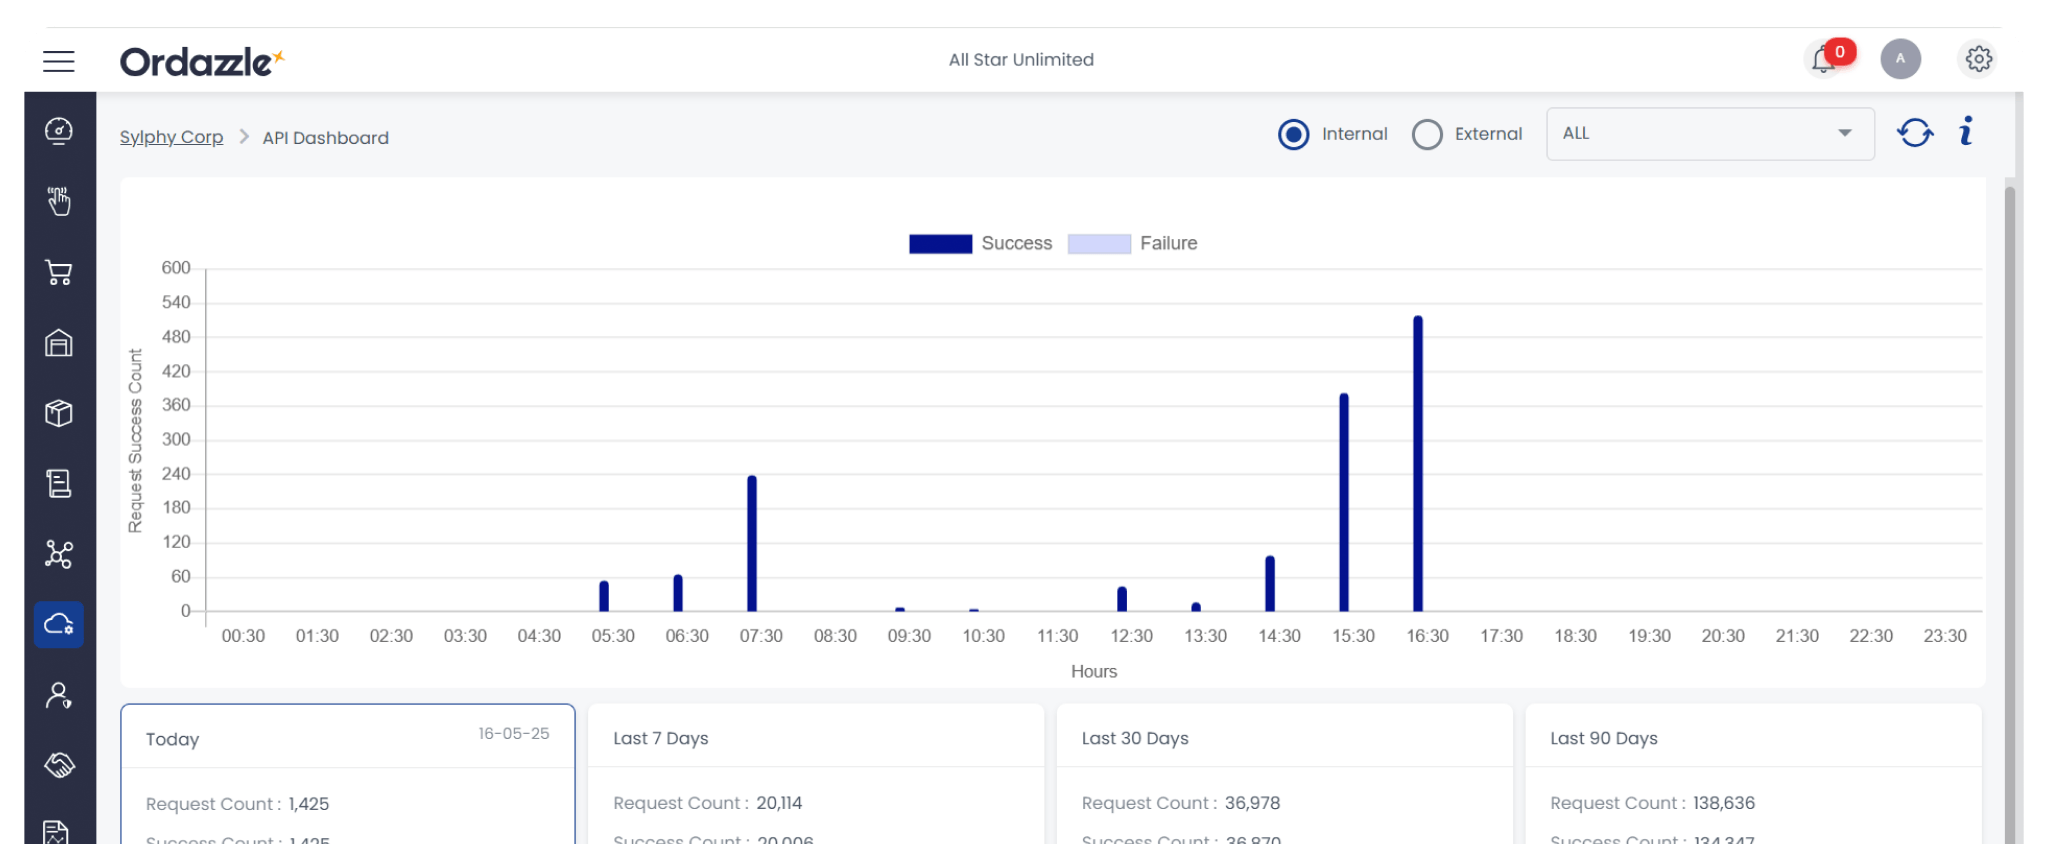Open the hamburger navigation menu
Viewport: 2048px width, 844px height.
[x=59, y=61]
